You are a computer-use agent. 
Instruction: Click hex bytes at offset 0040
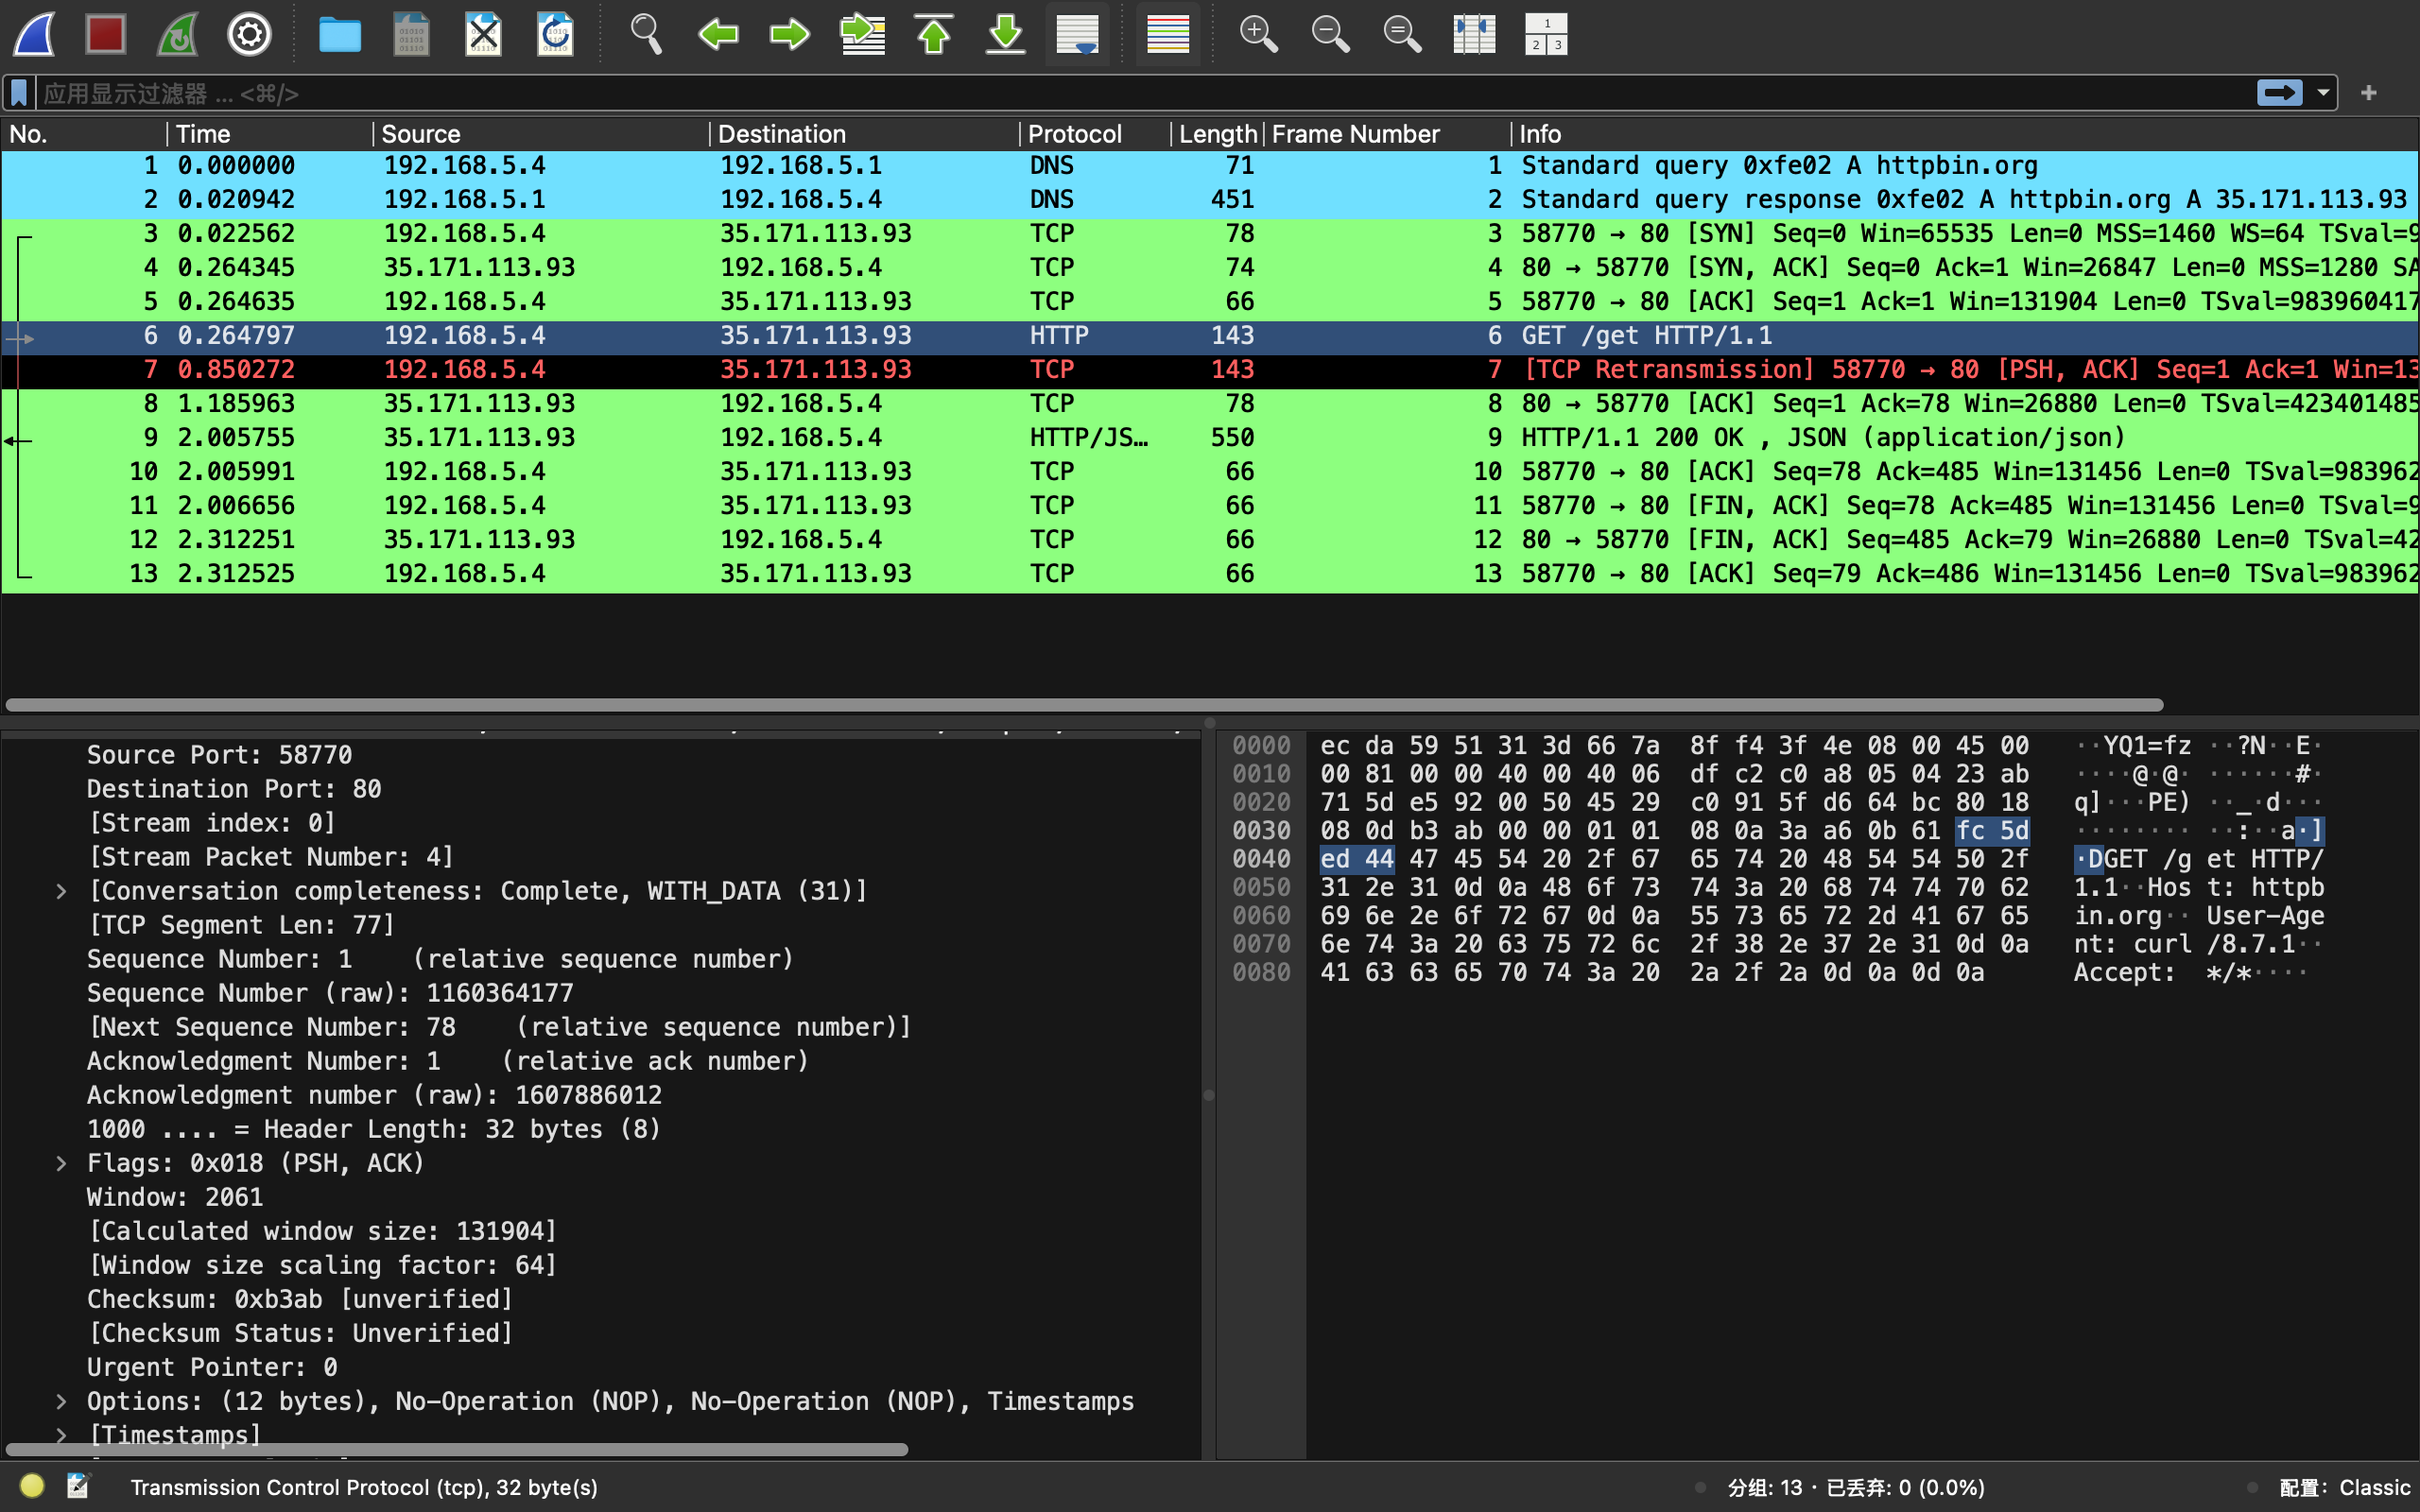[1674, 859]
